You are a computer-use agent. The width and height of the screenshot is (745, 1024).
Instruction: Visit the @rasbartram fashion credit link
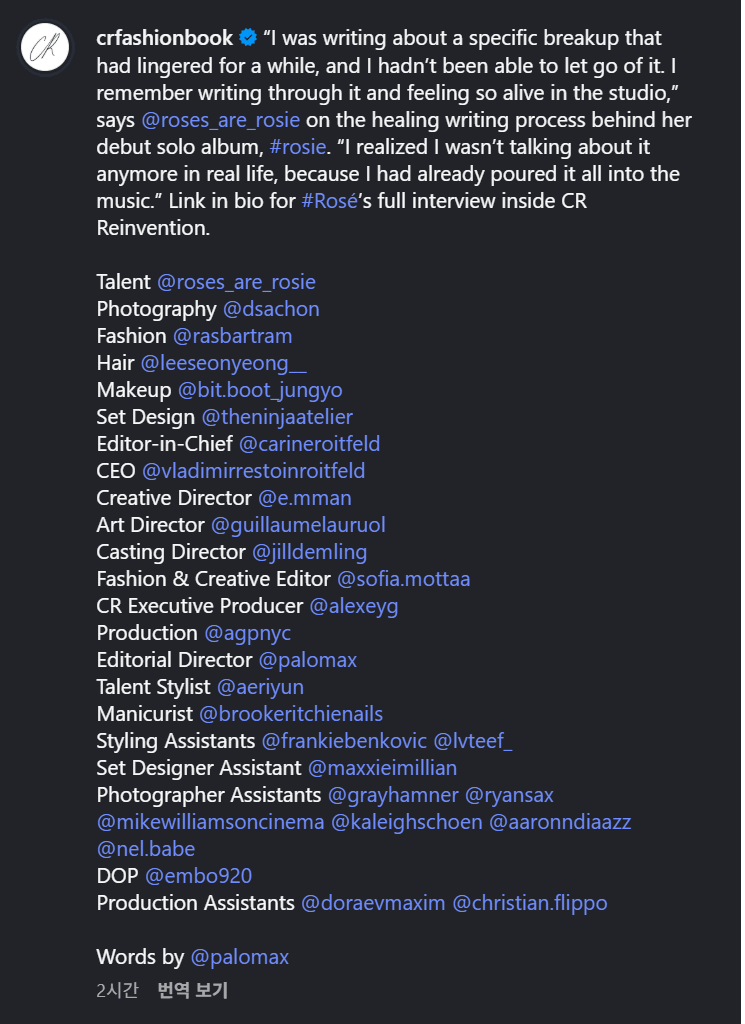pos(233,336)
